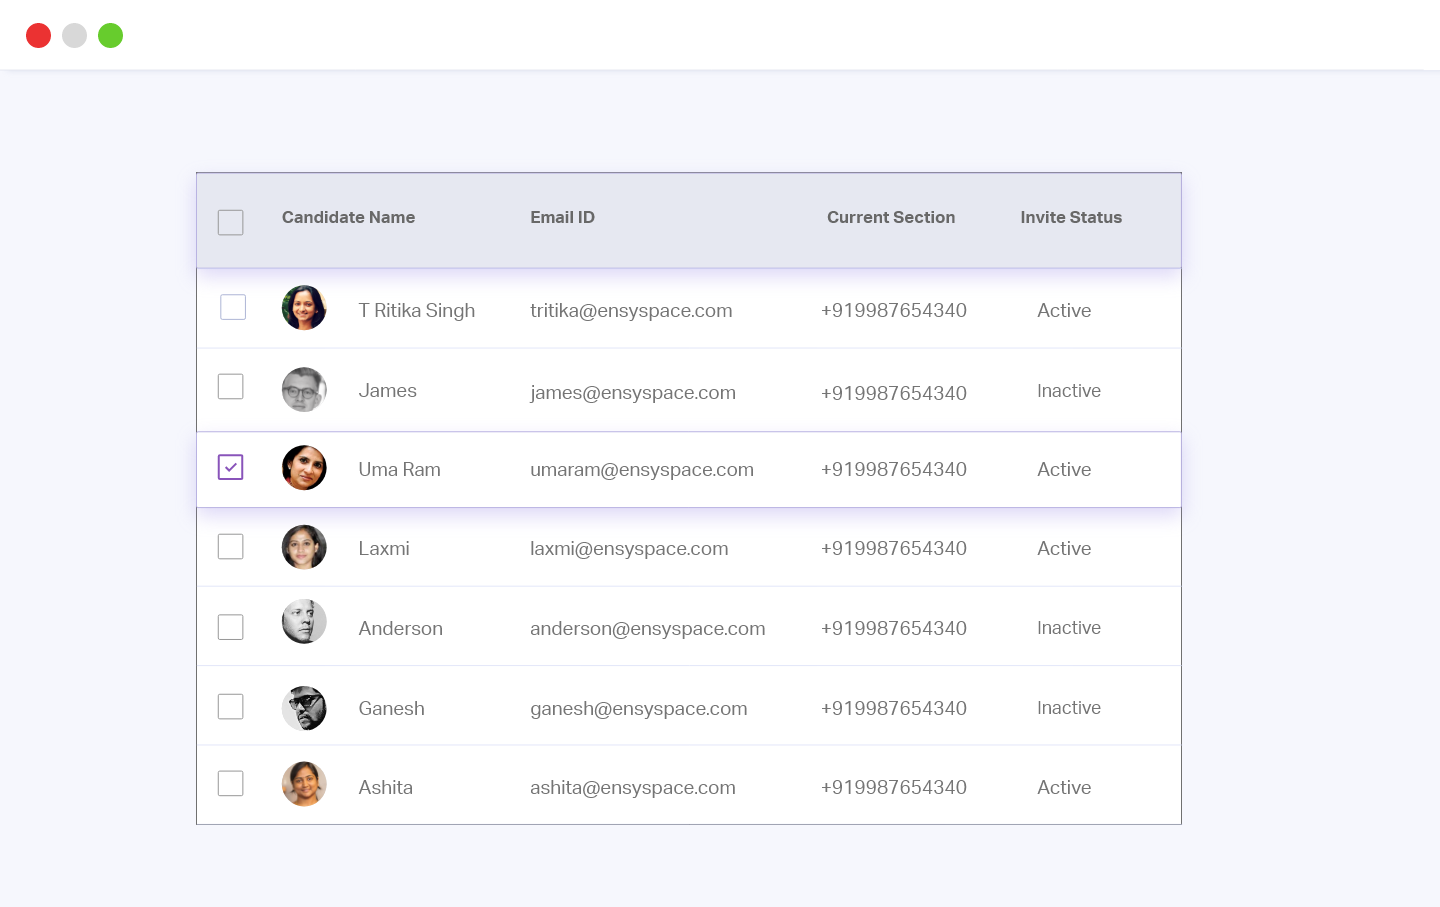Image resolution: width=1440 pixels, height=907 pixels.
Task: Select the Anderson row checkbox
Action: (231, 627)
